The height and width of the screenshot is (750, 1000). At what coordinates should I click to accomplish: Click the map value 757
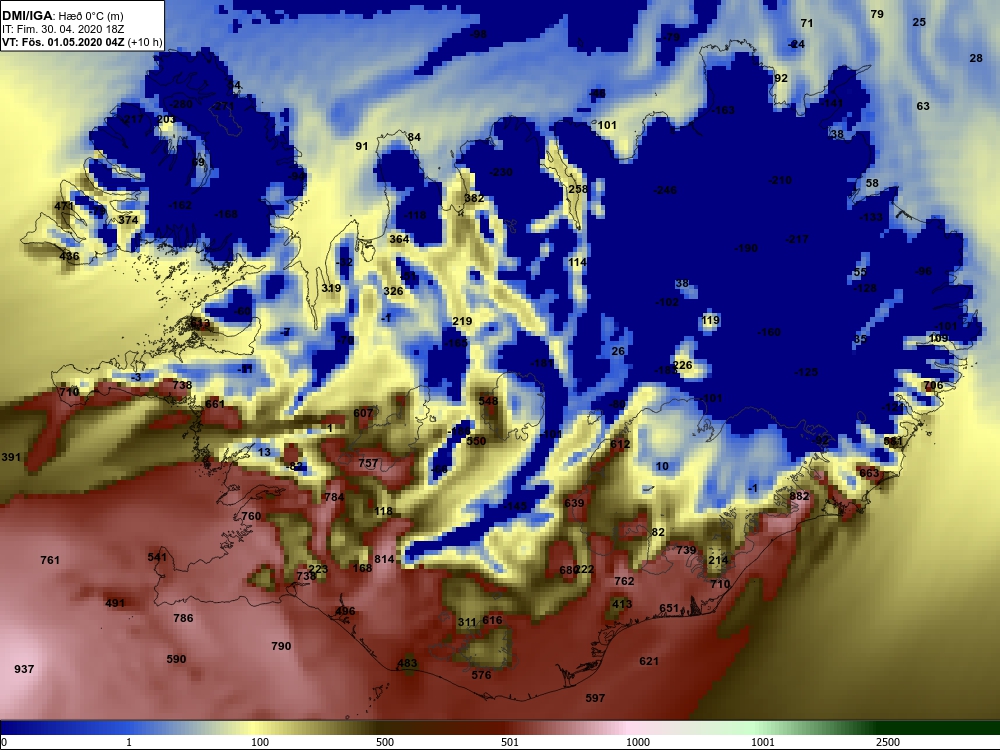click(x=368, y=463)
